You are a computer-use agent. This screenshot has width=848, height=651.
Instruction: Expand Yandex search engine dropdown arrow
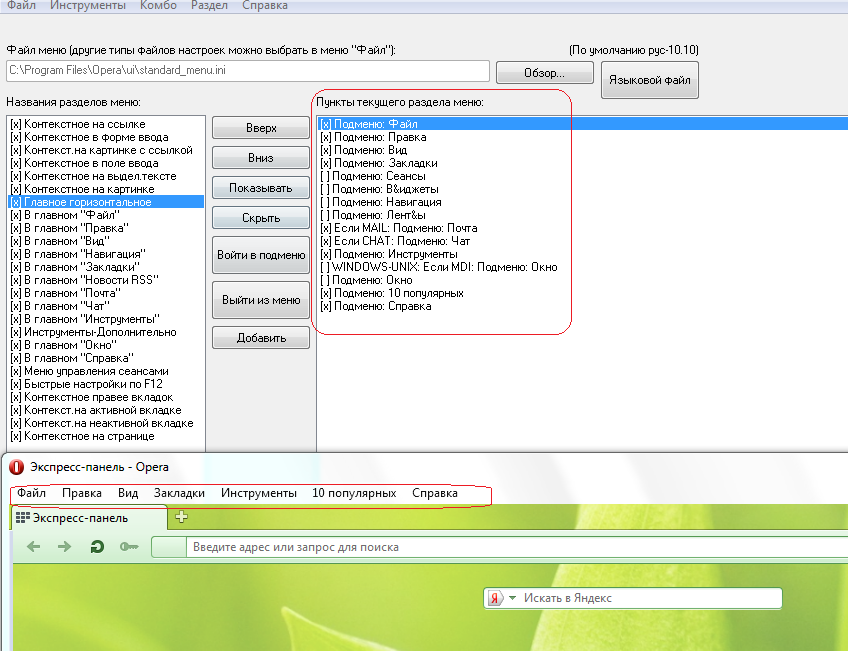coord(513,598)
